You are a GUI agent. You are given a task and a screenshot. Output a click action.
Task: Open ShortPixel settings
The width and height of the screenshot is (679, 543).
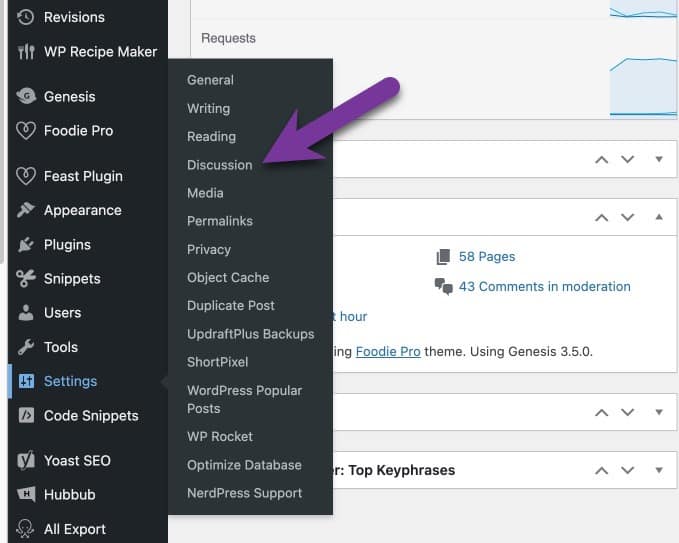click(x=217, y=362)
